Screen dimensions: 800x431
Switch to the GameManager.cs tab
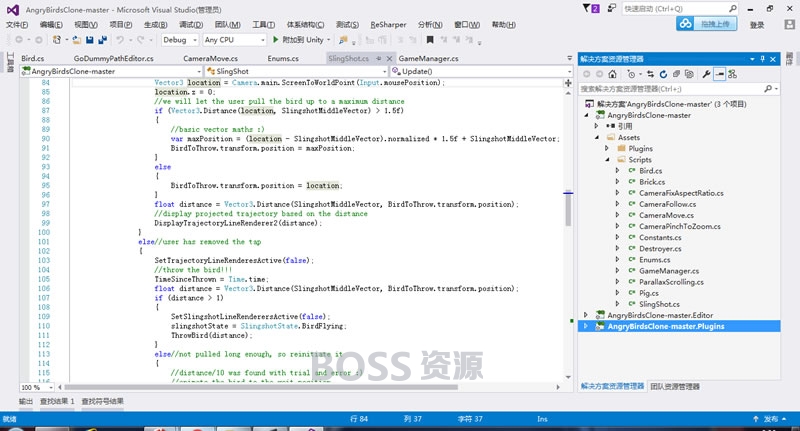coord(429,59)
